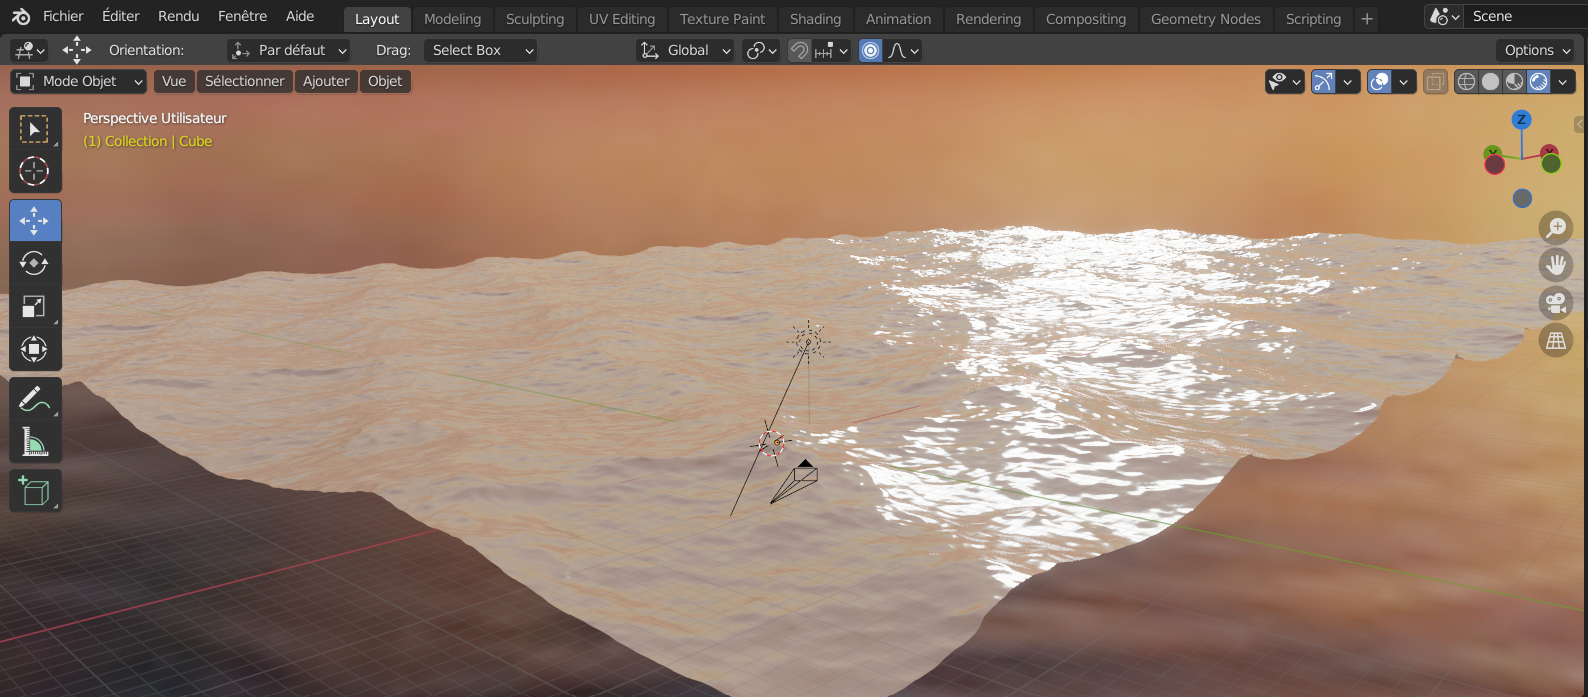Toggle X-ray display mode

click(x=1435, y=82)
